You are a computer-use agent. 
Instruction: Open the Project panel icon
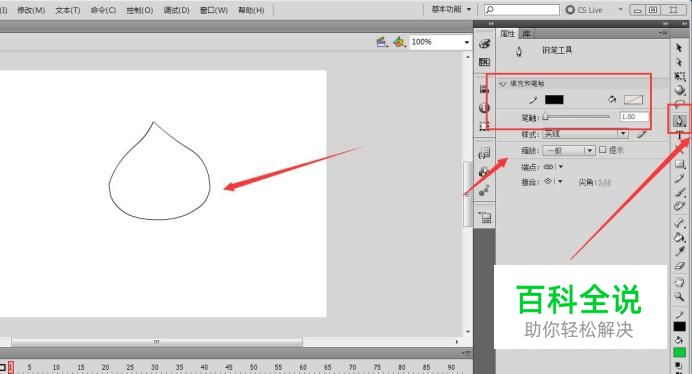pos(485,217)
